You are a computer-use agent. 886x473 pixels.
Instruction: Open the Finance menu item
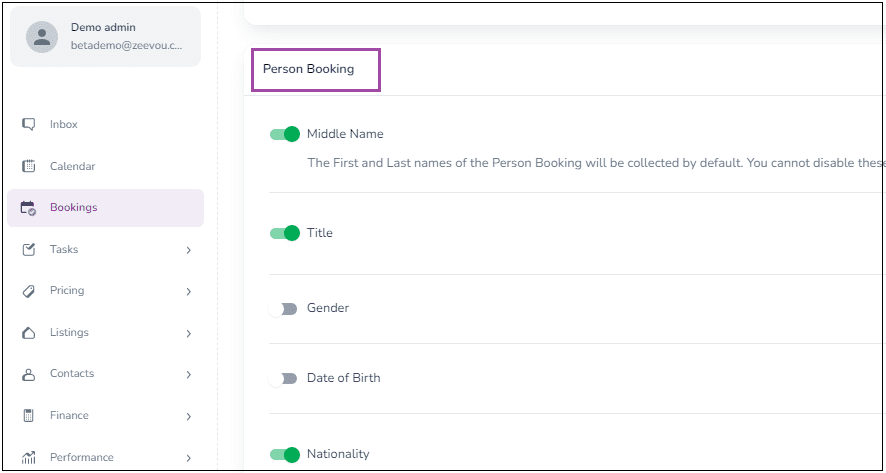[106, 416]
